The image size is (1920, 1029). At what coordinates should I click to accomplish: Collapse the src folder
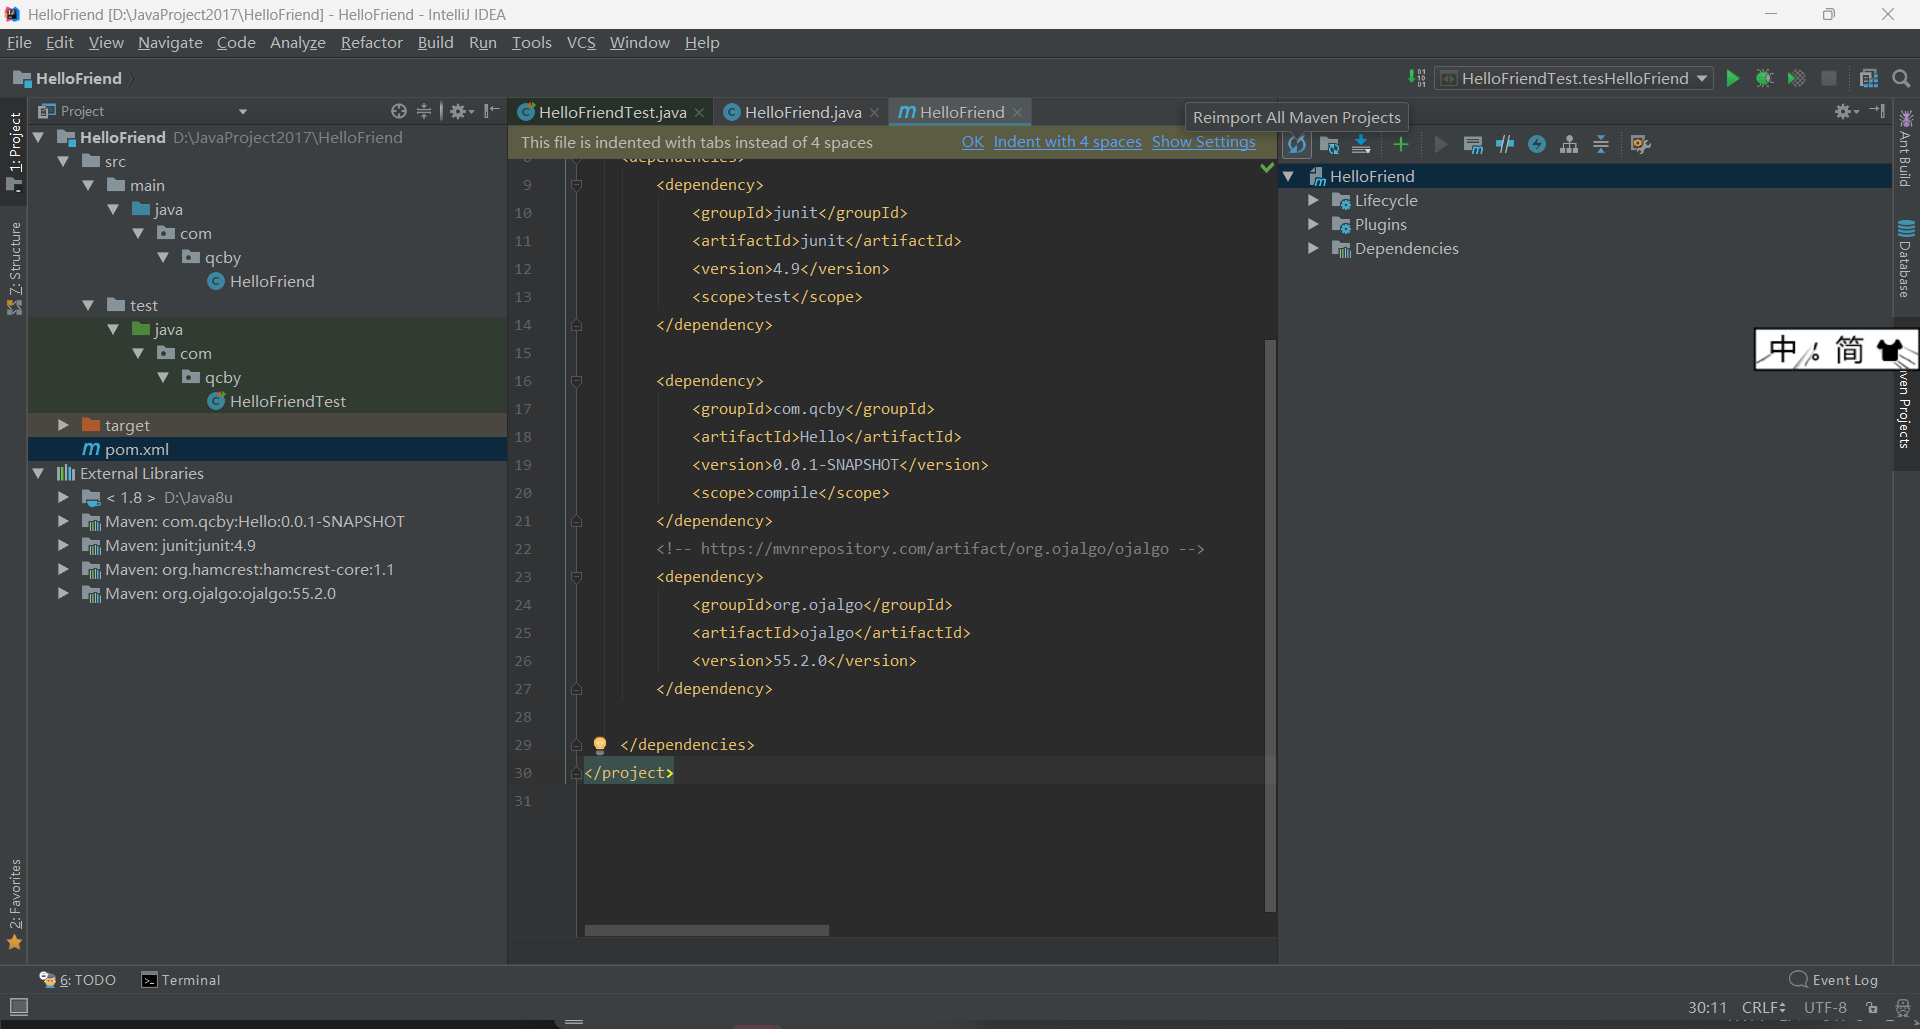click(x=63, y=161)
